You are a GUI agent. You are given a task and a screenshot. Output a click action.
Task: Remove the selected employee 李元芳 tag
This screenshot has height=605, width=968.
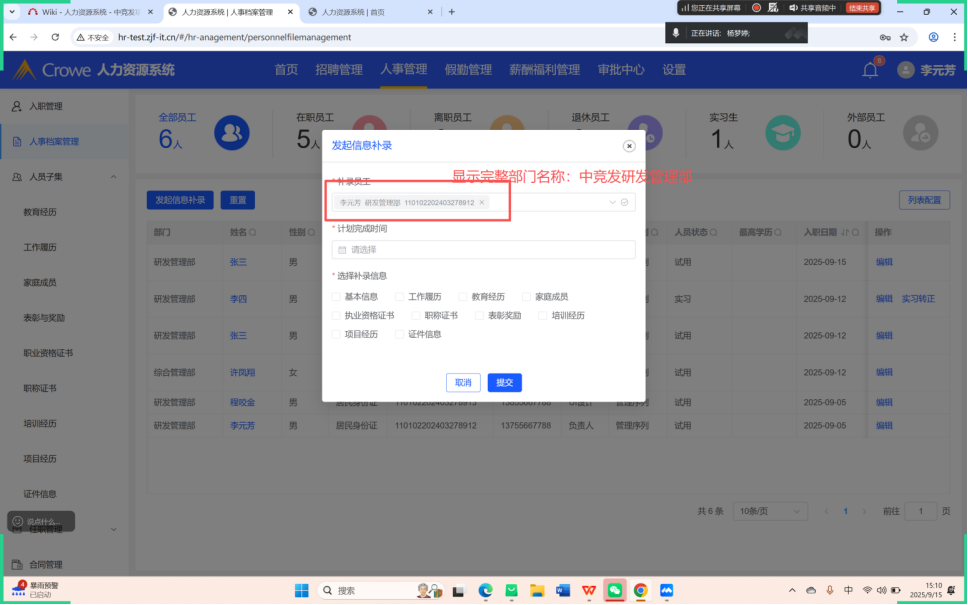pos(482,202)
